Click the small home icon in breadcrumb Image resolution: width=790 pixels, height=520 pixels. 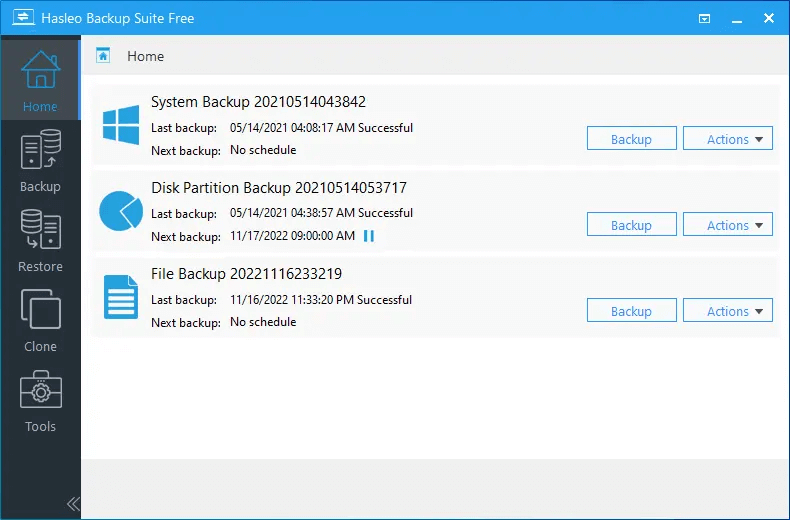tap(103, 56)
